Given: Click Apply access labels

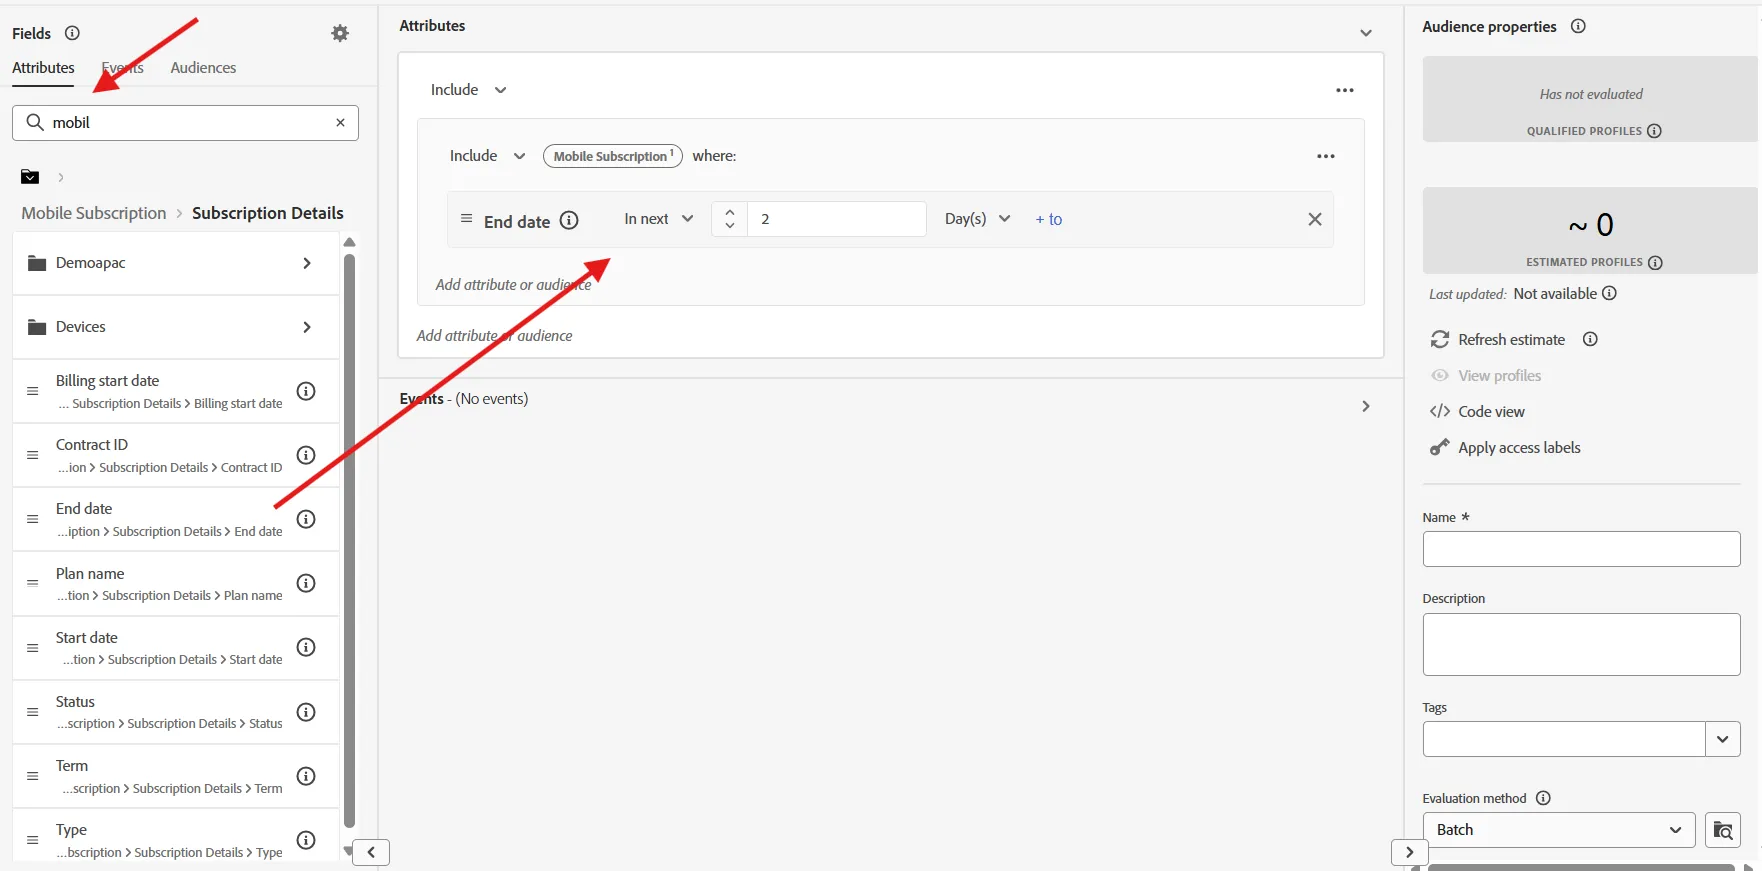Looking at the screenshot, I should coord(1505,448).
